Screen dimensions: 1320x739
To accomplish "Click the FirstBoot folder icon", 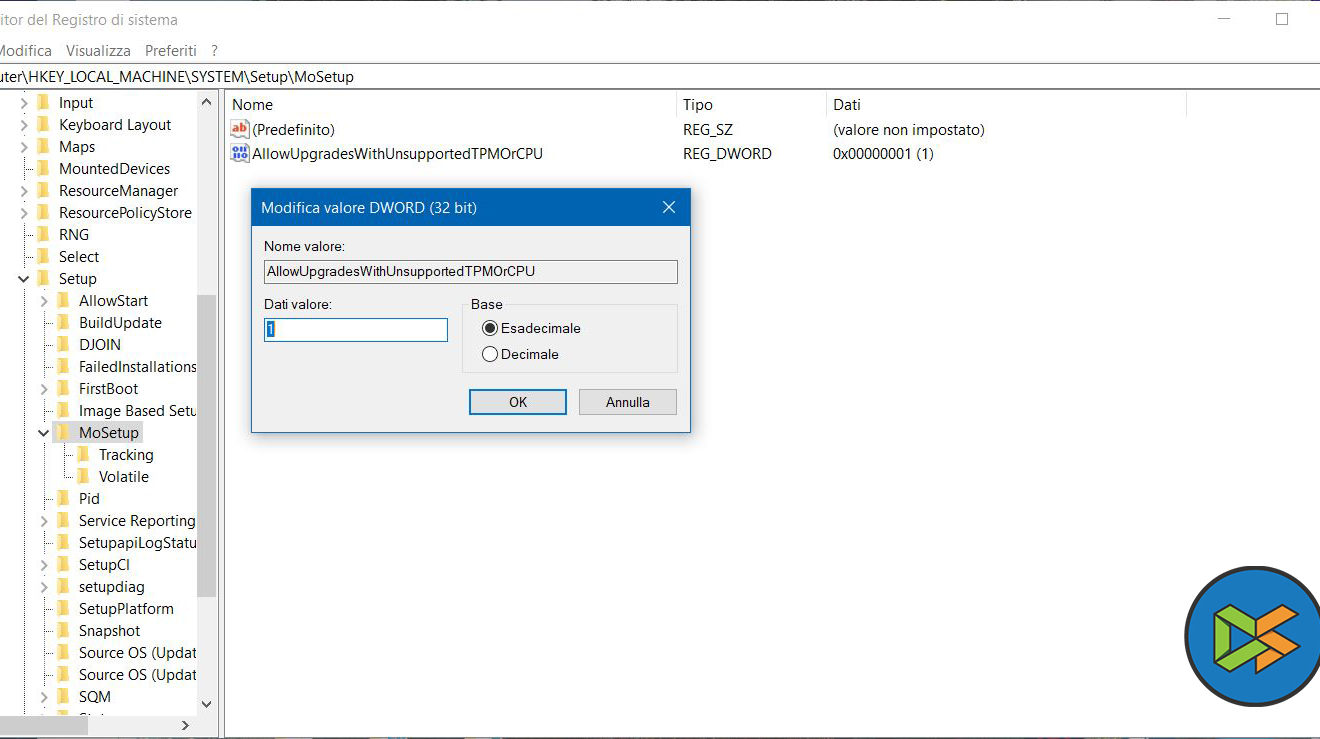I will (63, 388).
